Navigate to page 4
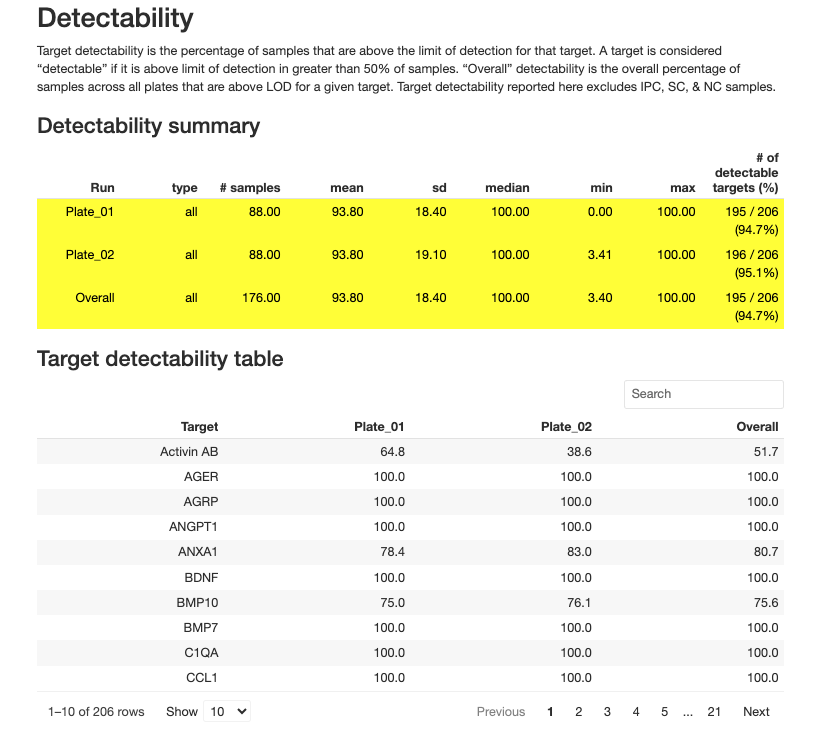The image size is (814, 732). (636, 712)
